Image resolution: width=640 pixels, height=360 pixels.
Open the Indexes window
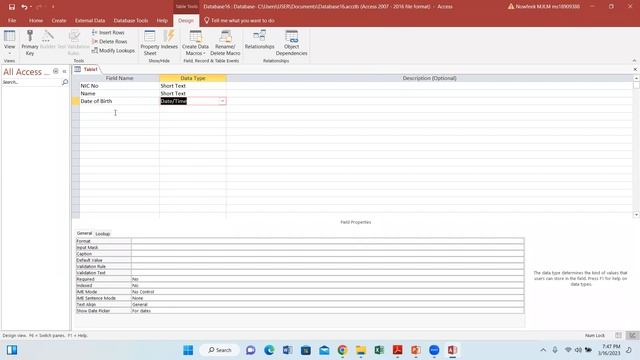[x=169, y=40]
